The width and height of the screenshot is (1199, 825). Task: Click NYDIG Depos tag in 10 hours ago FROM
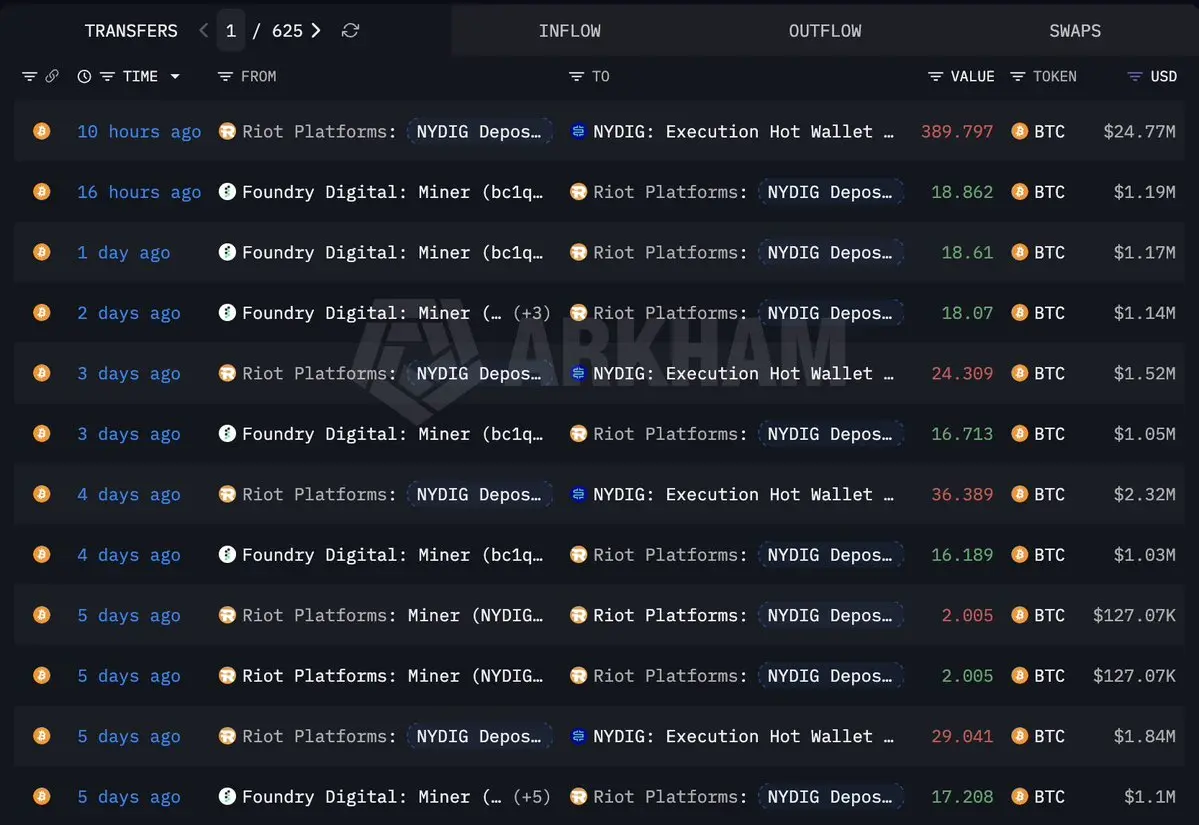[479, 132]
